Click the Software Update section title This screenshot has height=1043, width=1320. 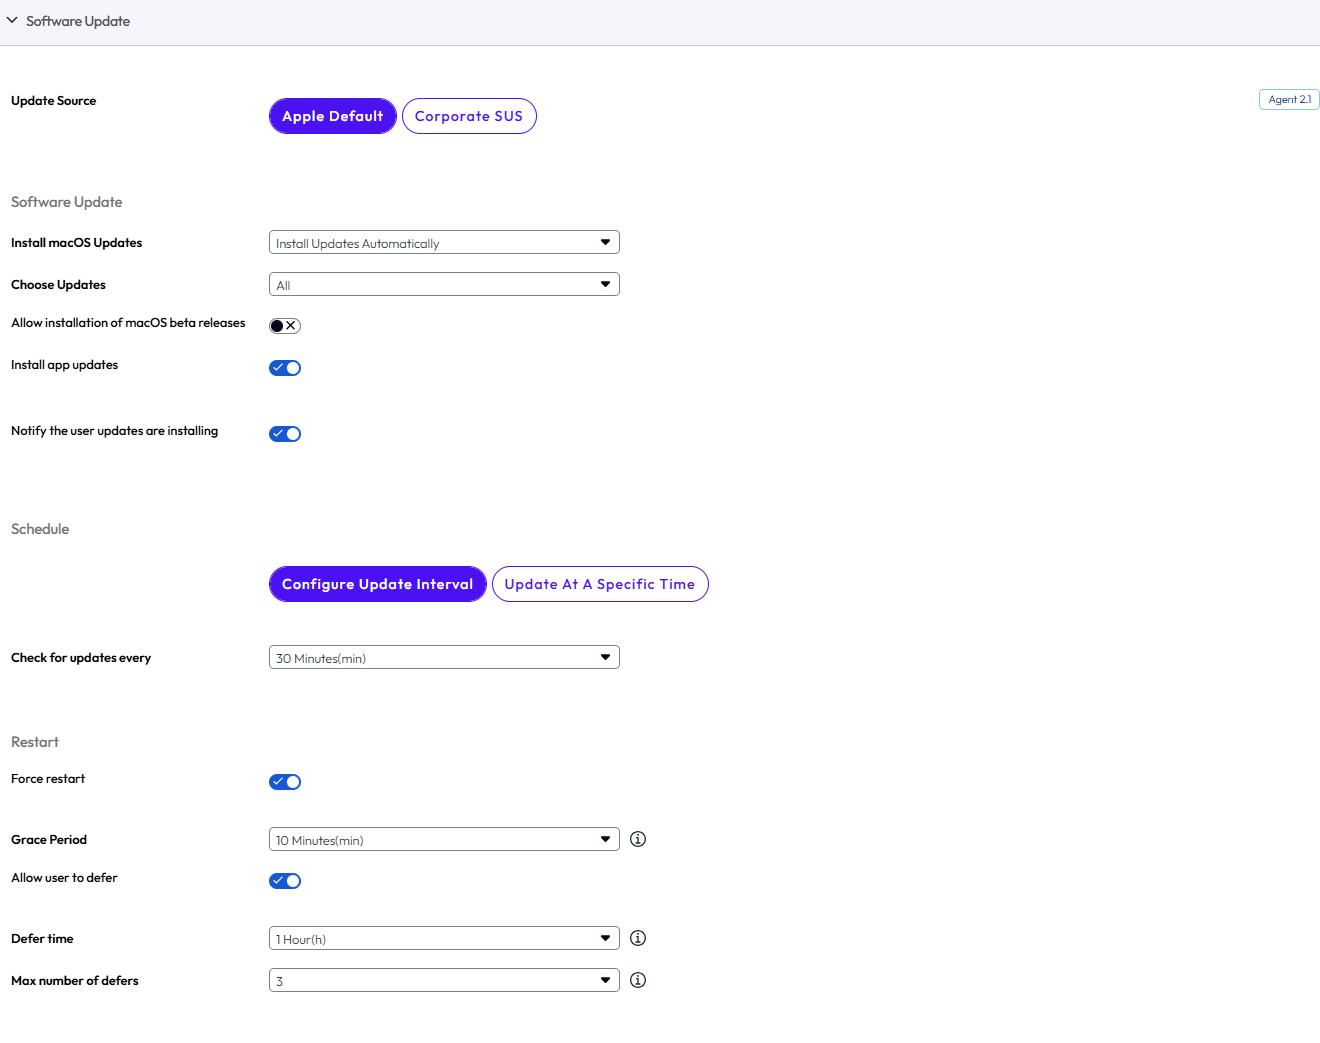78,21
